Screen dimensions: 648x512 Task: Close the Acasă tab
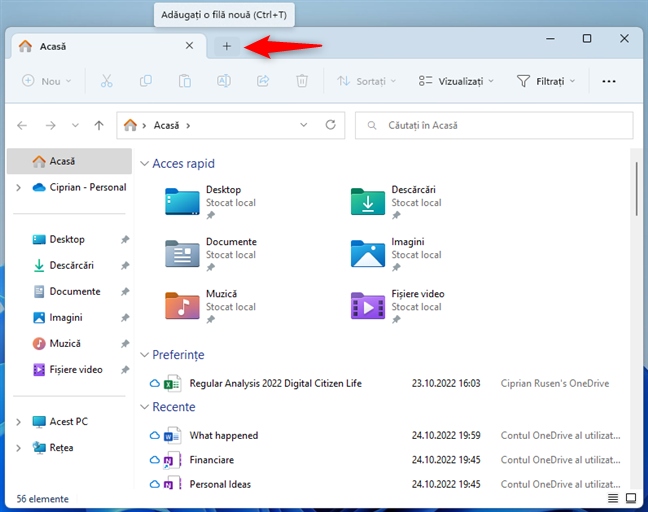[189, 46]
